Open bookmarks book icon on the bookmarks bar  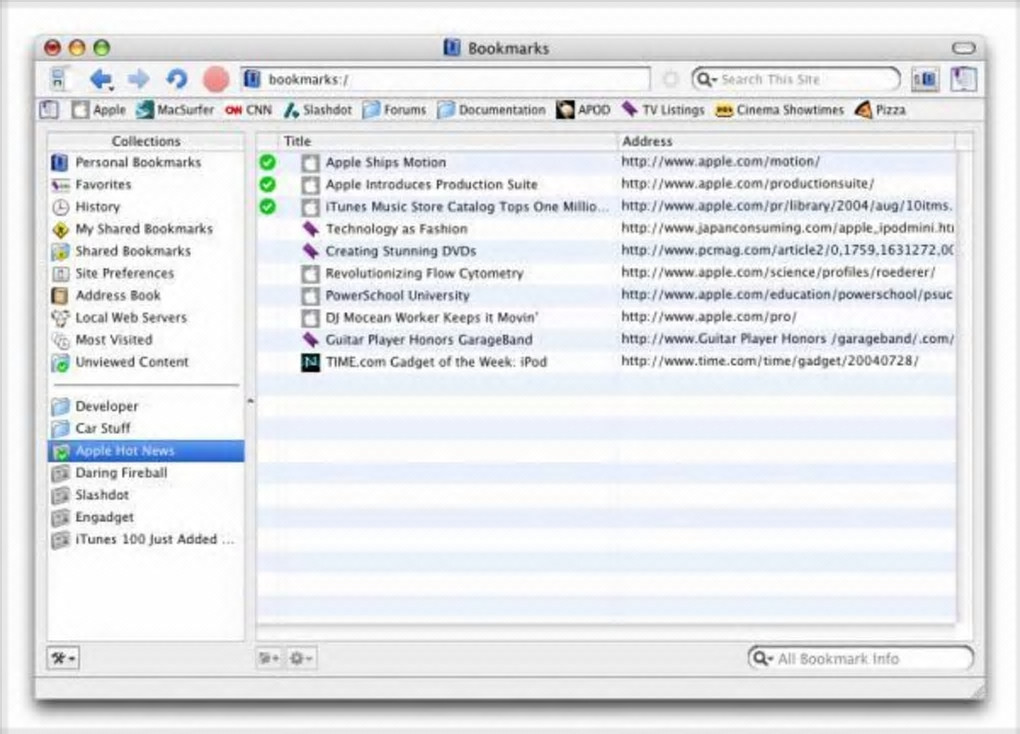click(49, 110)
